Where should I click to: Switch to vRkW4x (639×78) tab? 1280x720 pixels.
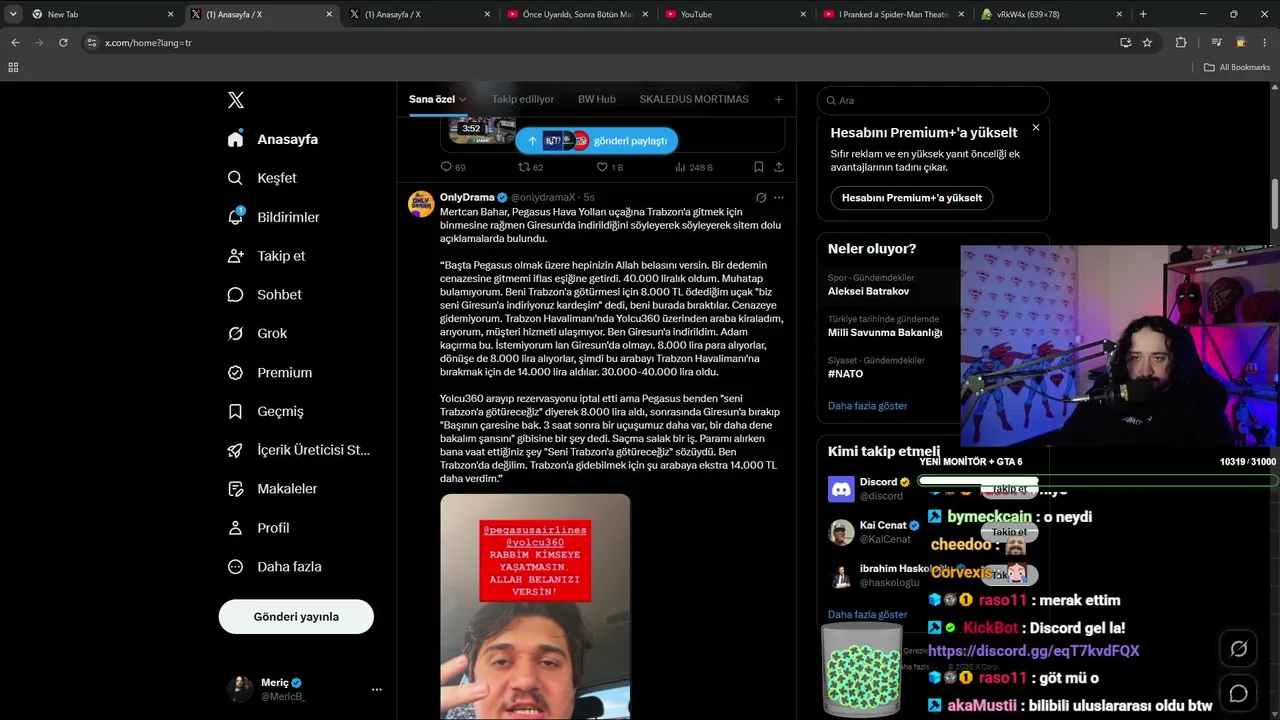(x=1051, y=14)
